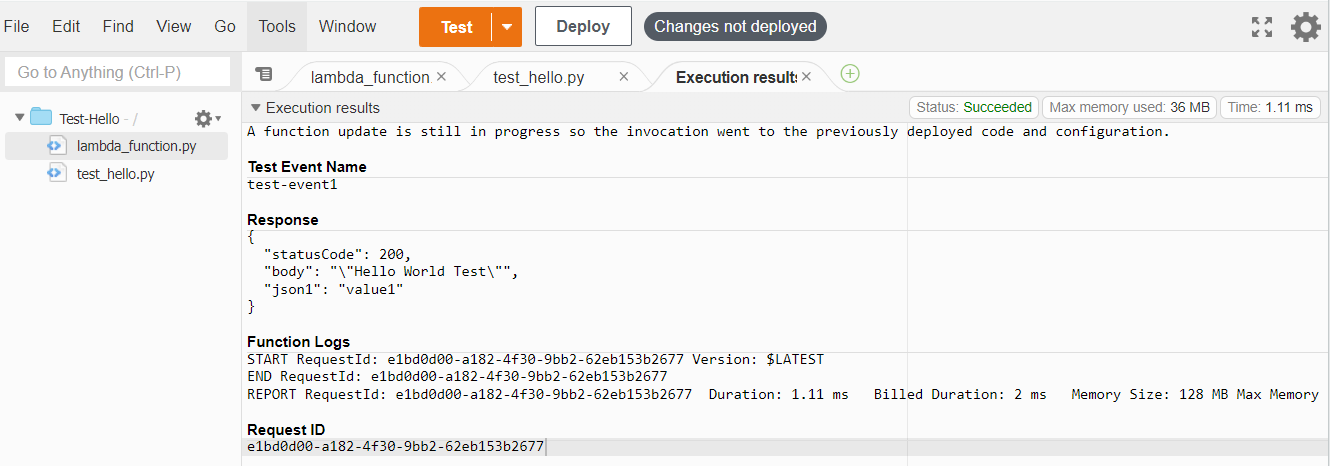
Task: Add a new tab with plus icon
Action: click(850, 74)
